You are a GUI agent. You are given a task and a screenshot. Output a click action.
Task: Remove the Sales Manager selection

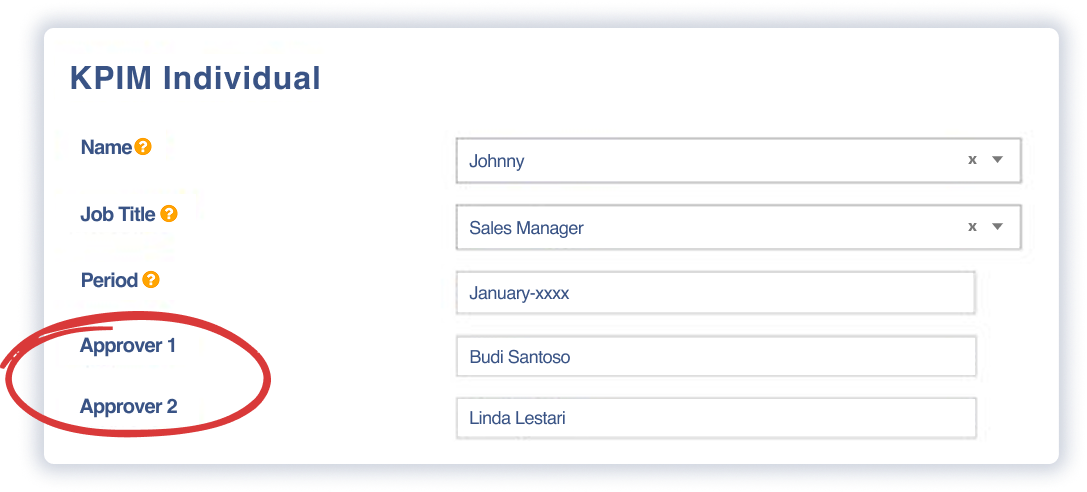[x=971, y=227]
